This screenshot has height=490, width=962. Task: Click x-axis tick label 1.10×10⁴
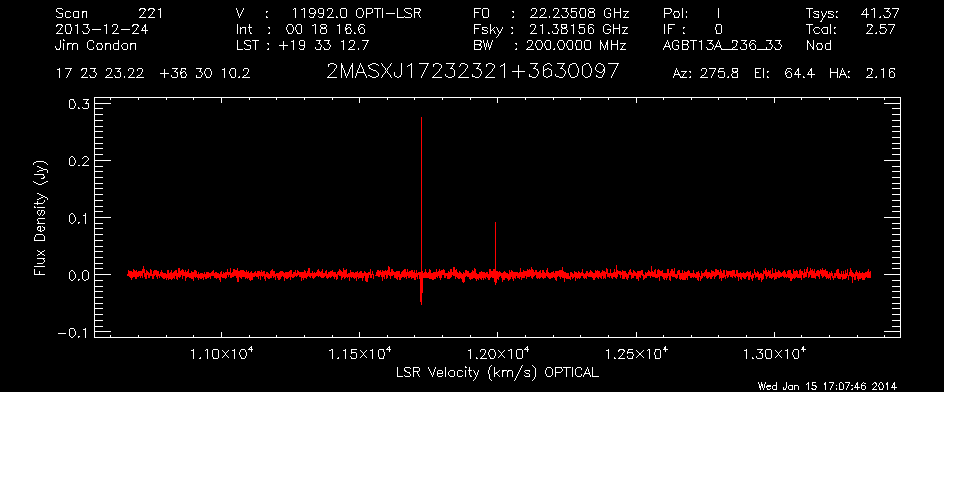coord(221,353)
